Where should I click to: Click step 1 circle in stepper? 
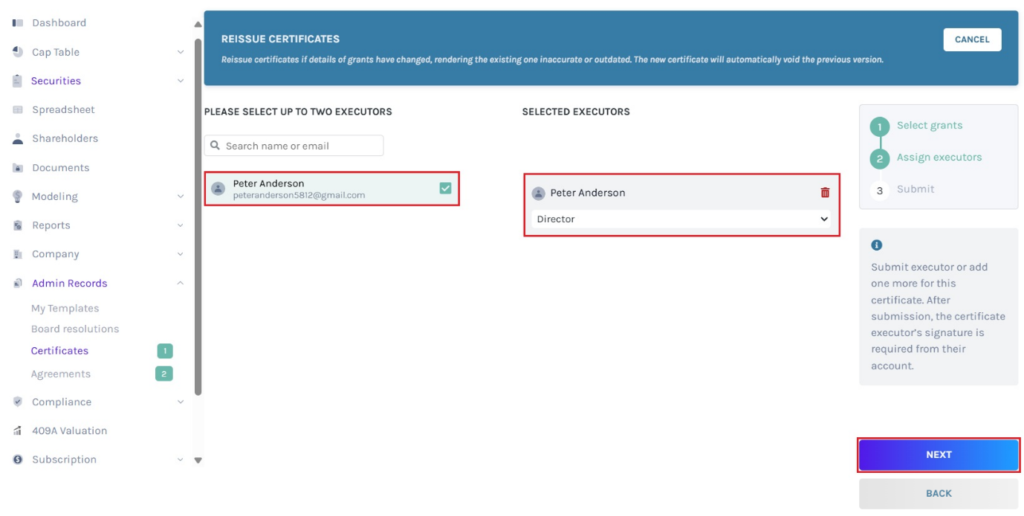(x=880, y=127)
